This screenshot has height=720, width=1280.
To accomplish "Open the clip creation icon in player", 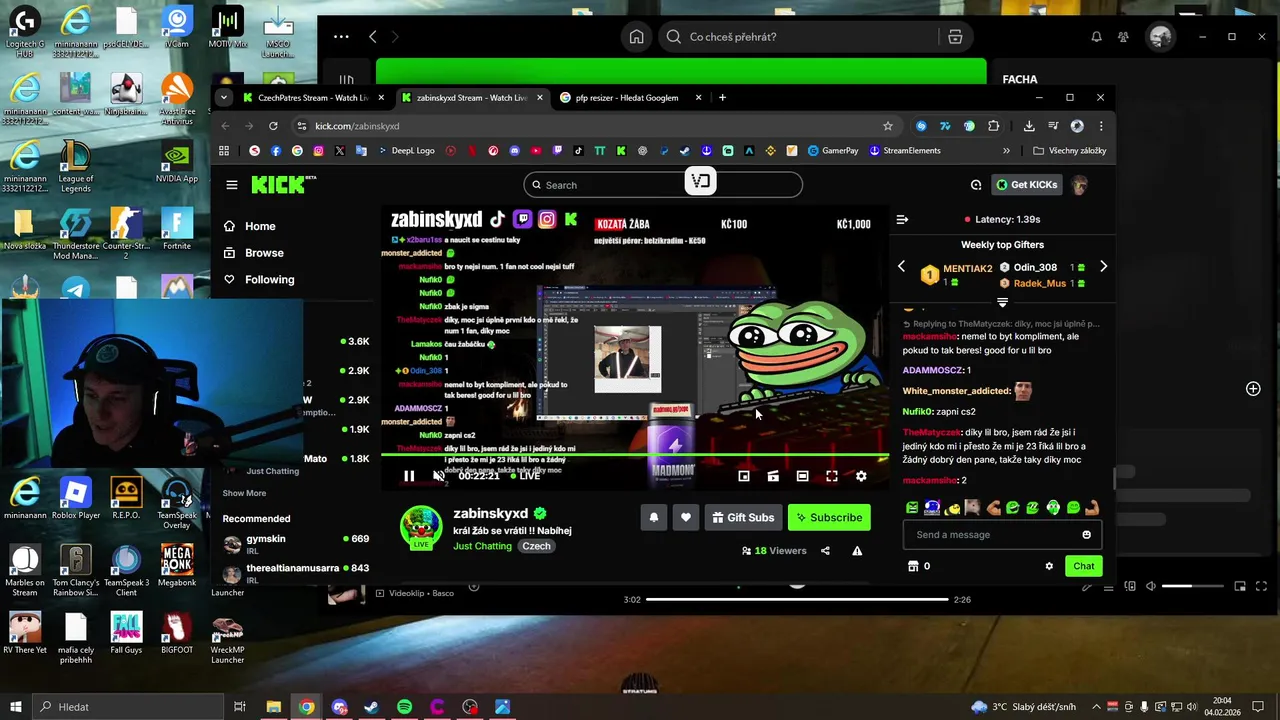I will [773, 476].
